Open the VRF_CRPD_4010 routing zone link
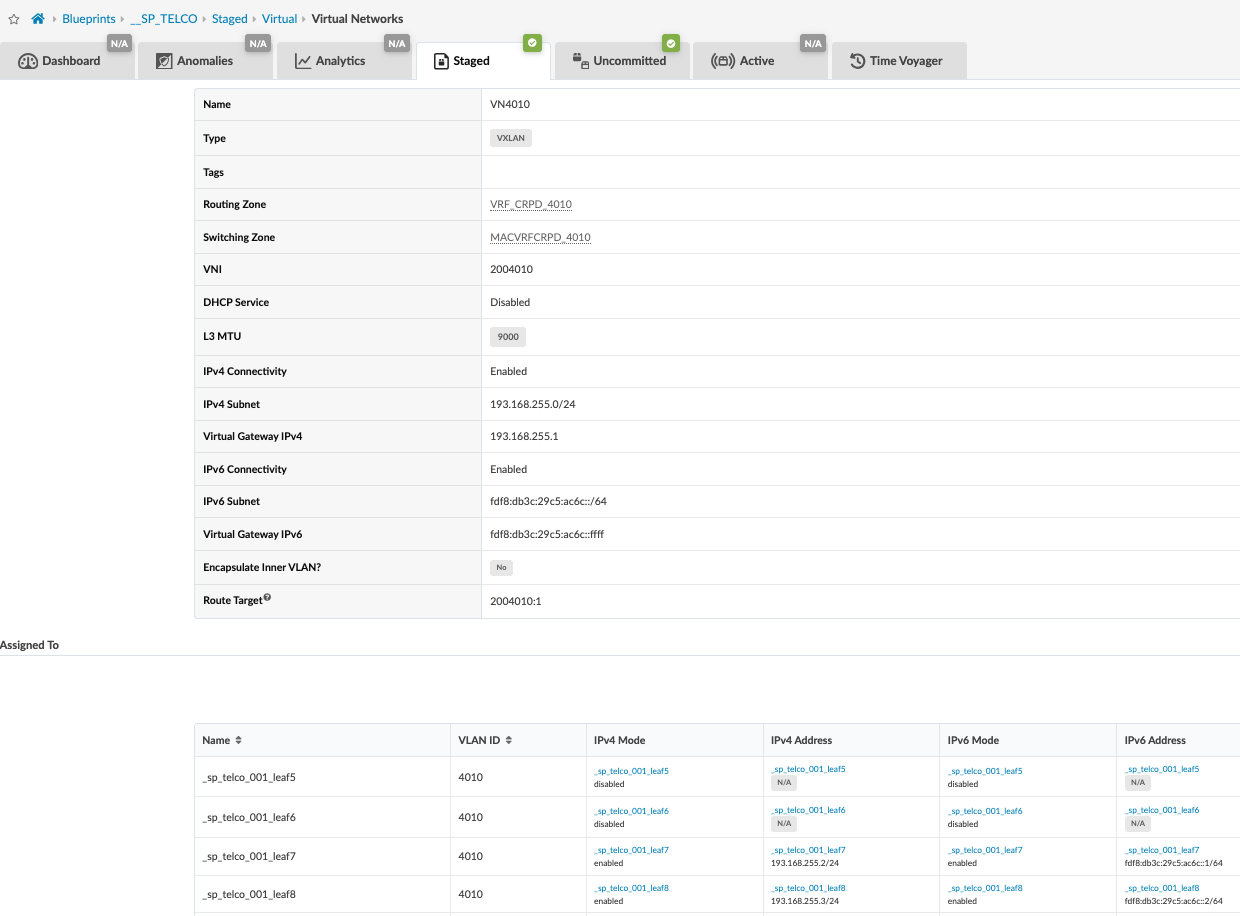1240x916 pixels. (x=531, y=205)
